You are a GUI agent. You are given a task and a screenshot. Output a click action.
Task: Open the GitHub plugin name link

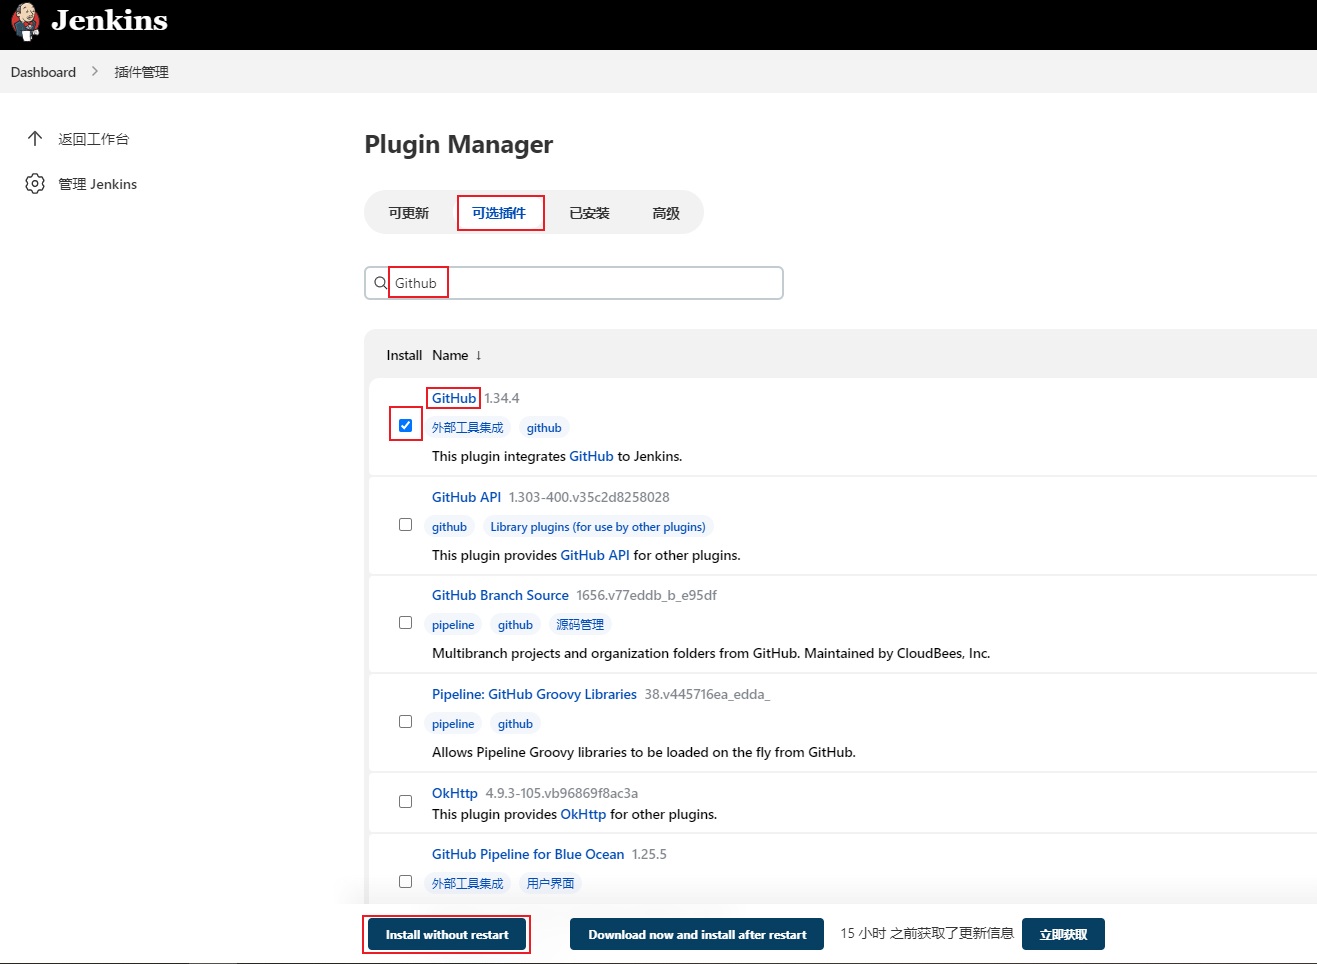[x=454, y=398]
